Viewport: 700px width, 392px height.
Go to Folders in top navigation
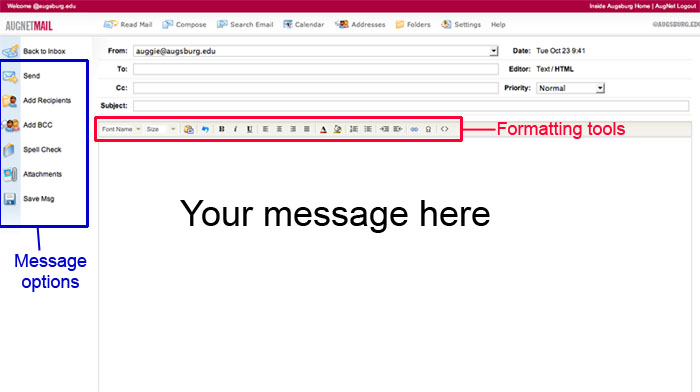[413, 25]
